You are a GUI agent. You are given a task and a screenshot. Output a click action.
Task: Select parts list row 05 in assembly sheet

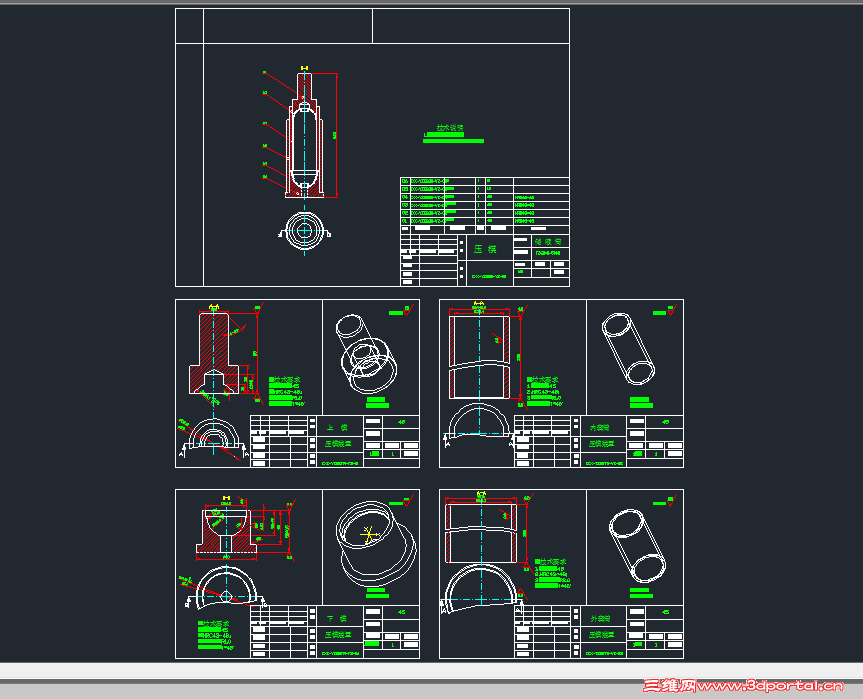point(484,189)
